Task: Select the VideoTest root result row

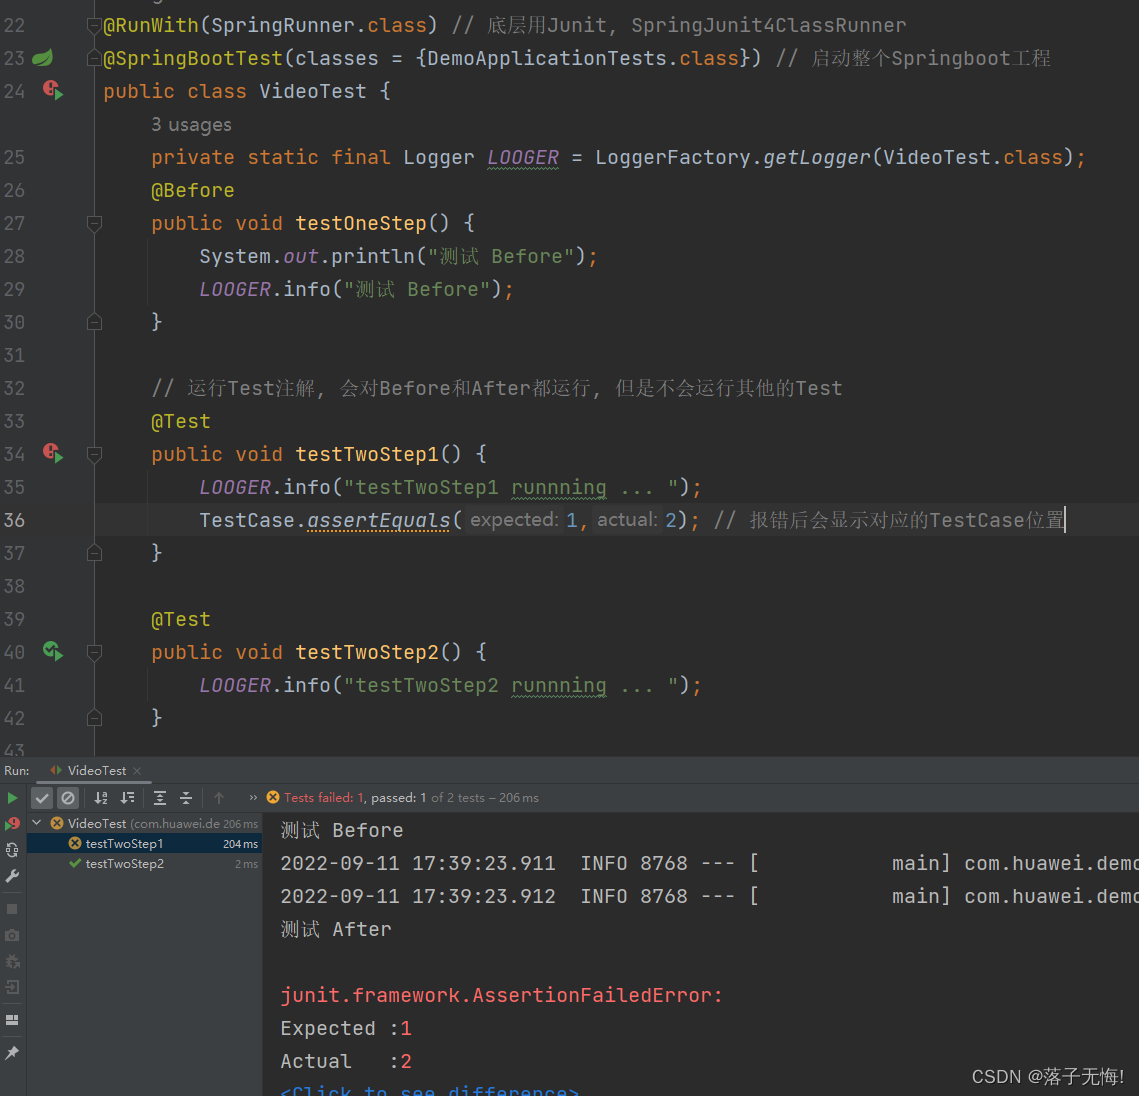Action: [x=144, y=823]
